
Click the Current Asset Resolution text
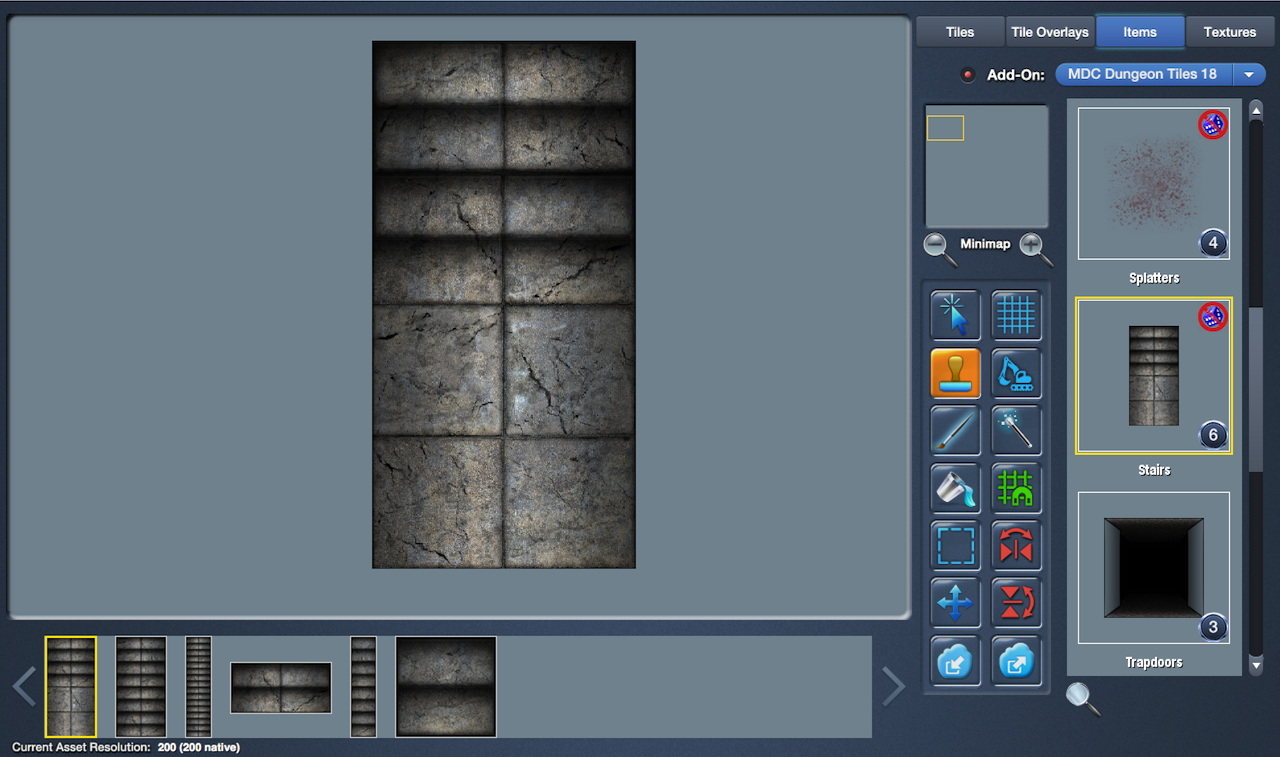coord(126,747)
